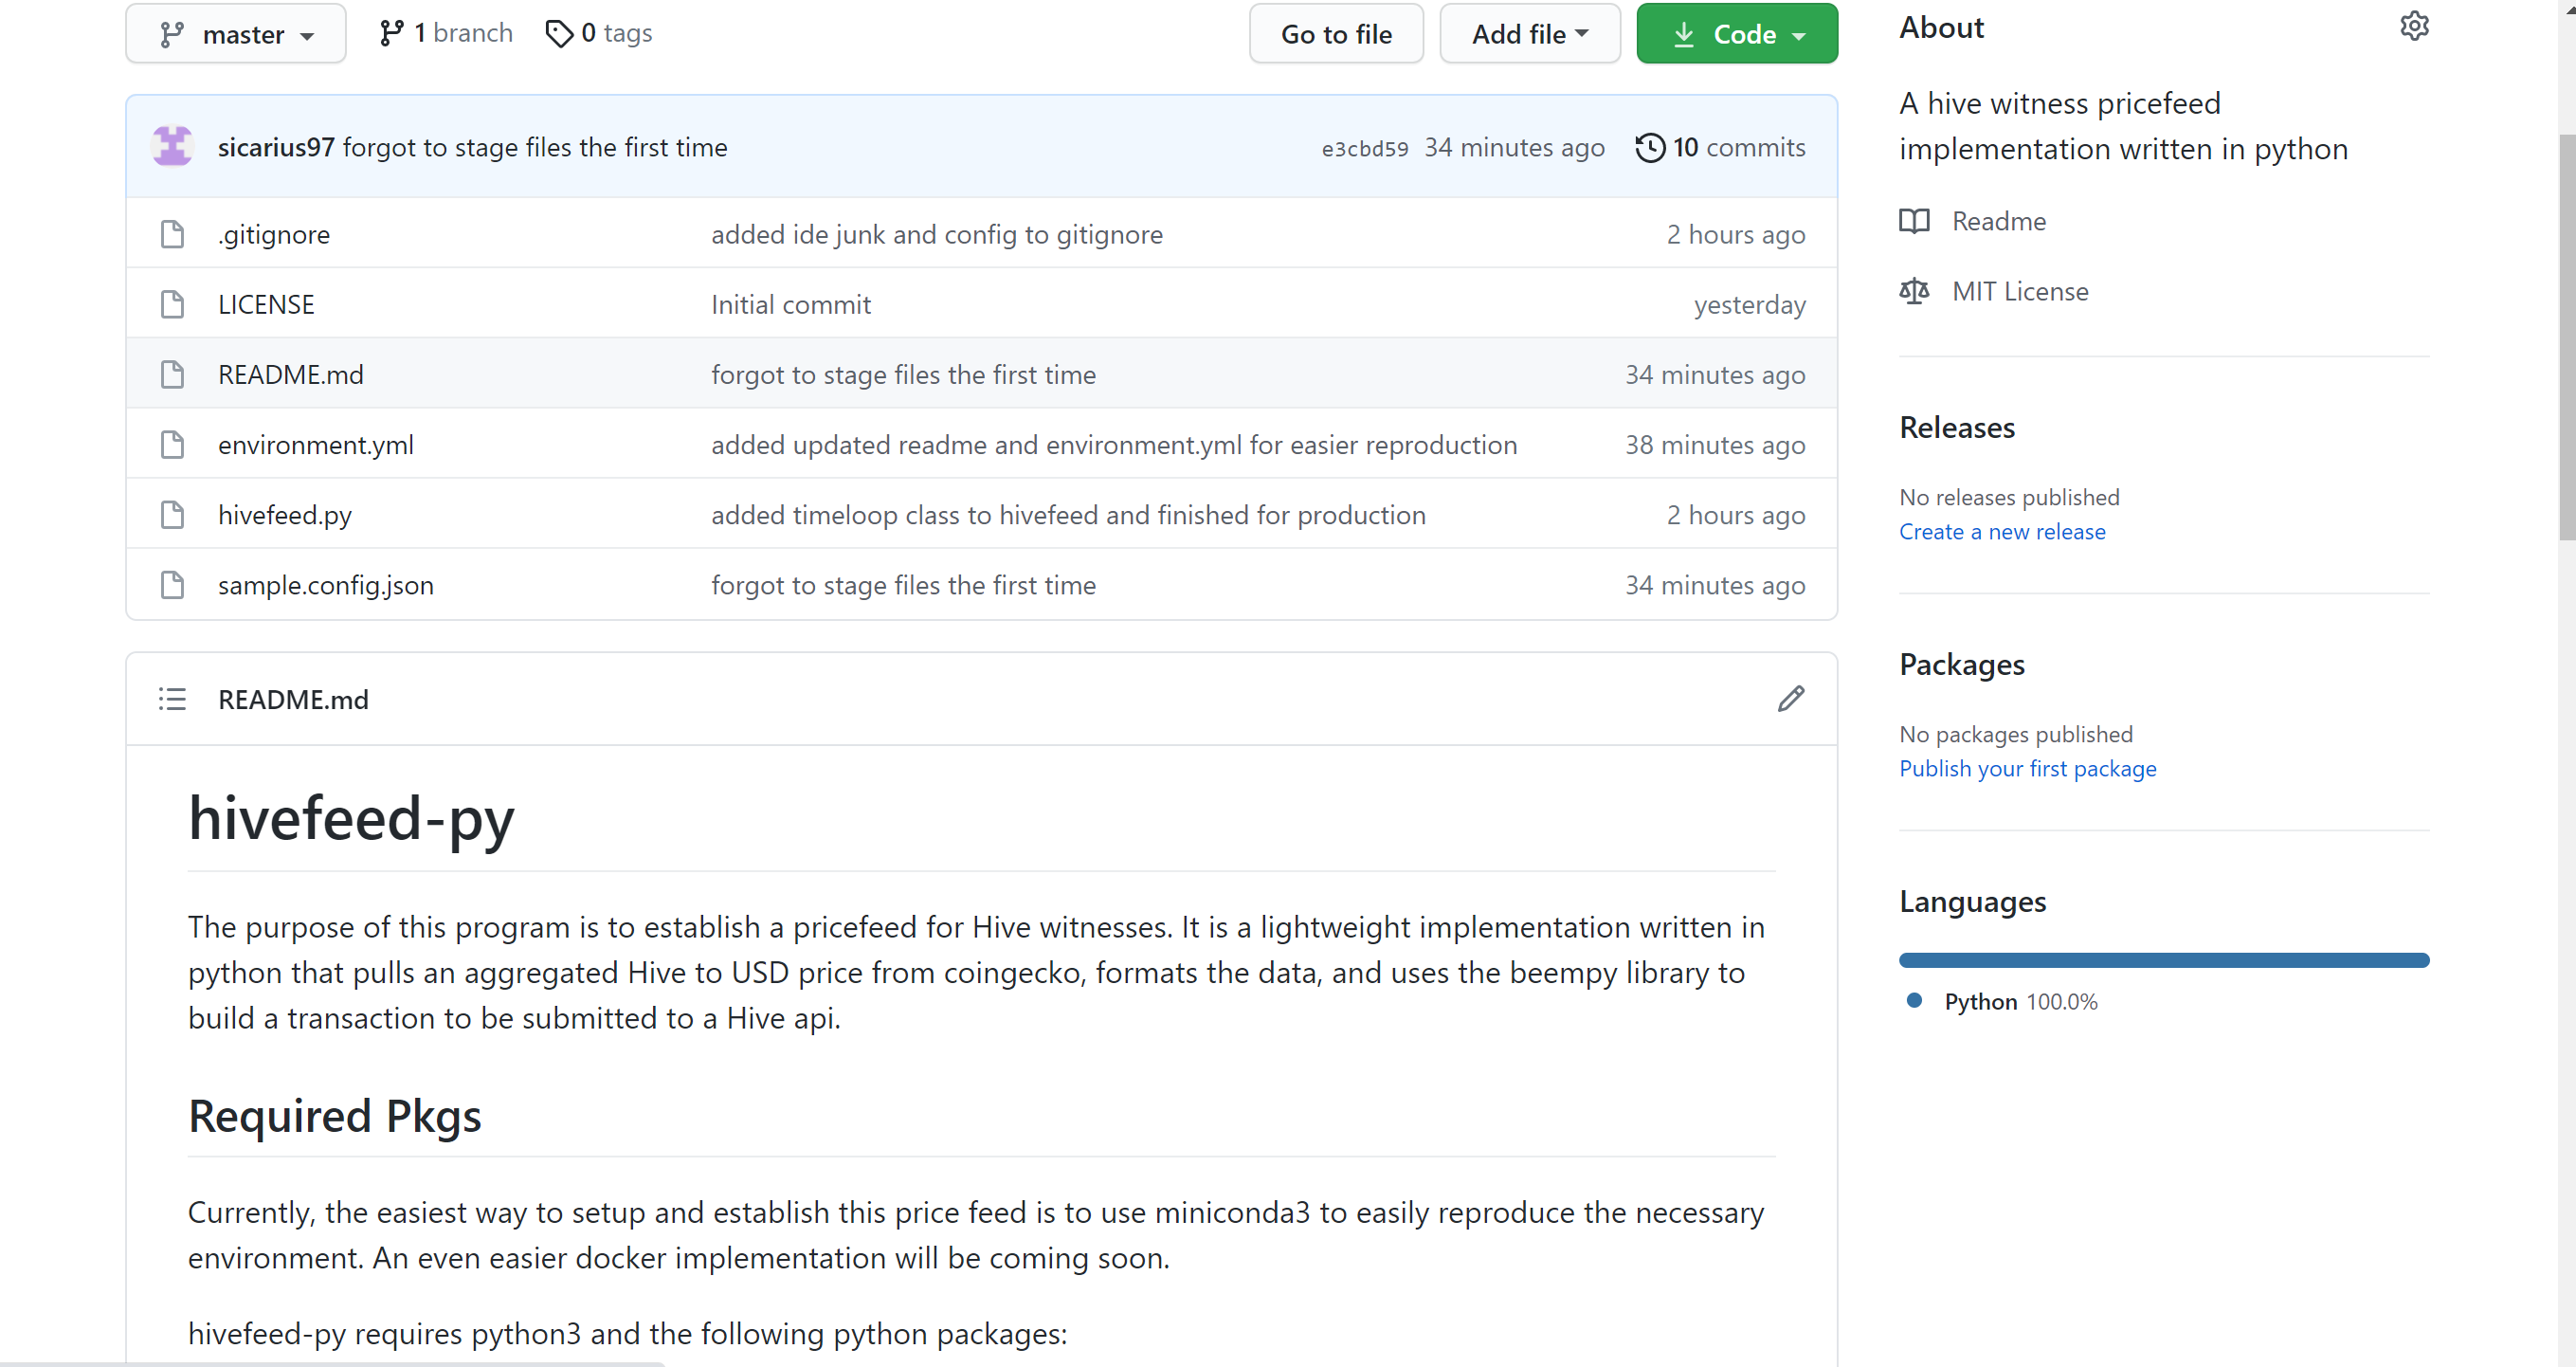
Task: Open the Add file dropdown
Action: pyautogui.click(x=1529, y=34)
